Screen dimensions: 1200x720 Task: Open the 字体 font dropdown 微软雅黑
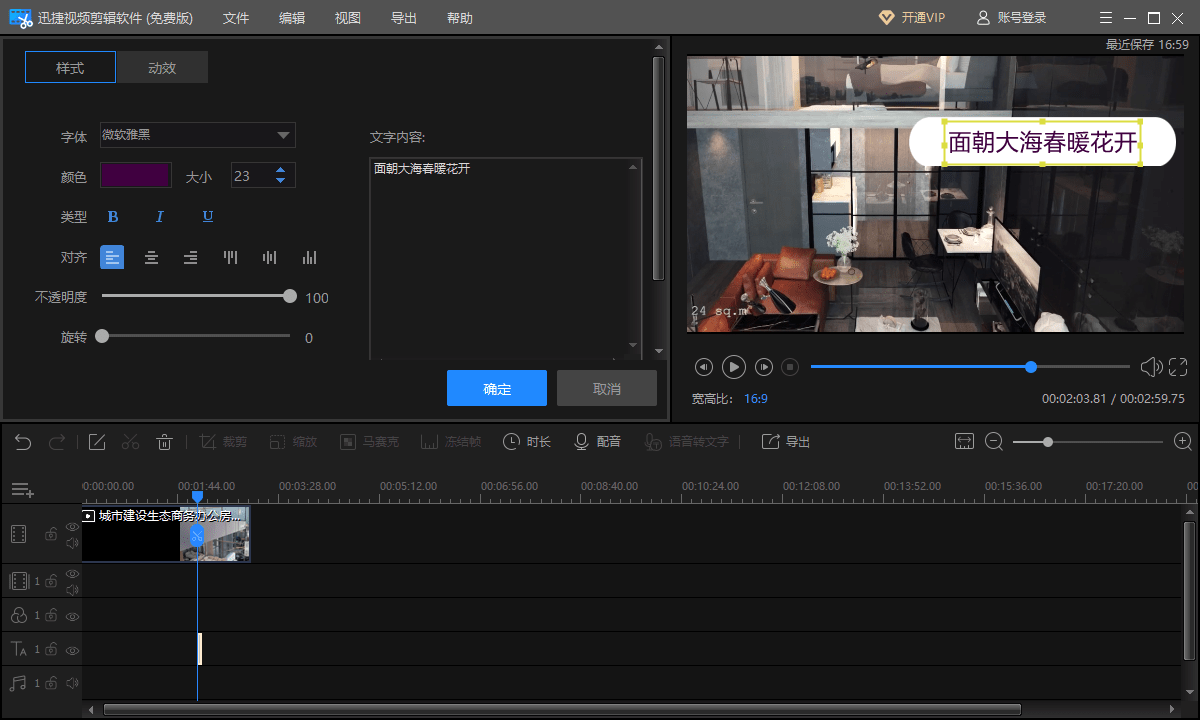(197, 136)
